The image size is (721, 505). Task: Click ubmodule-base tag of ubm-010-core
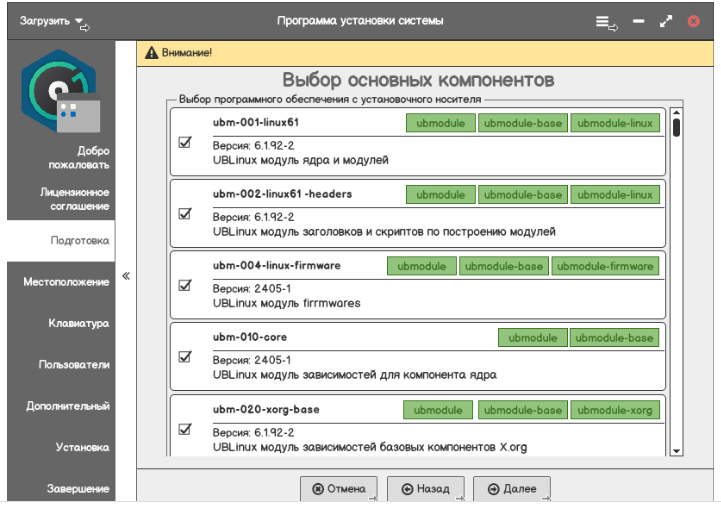614,338
